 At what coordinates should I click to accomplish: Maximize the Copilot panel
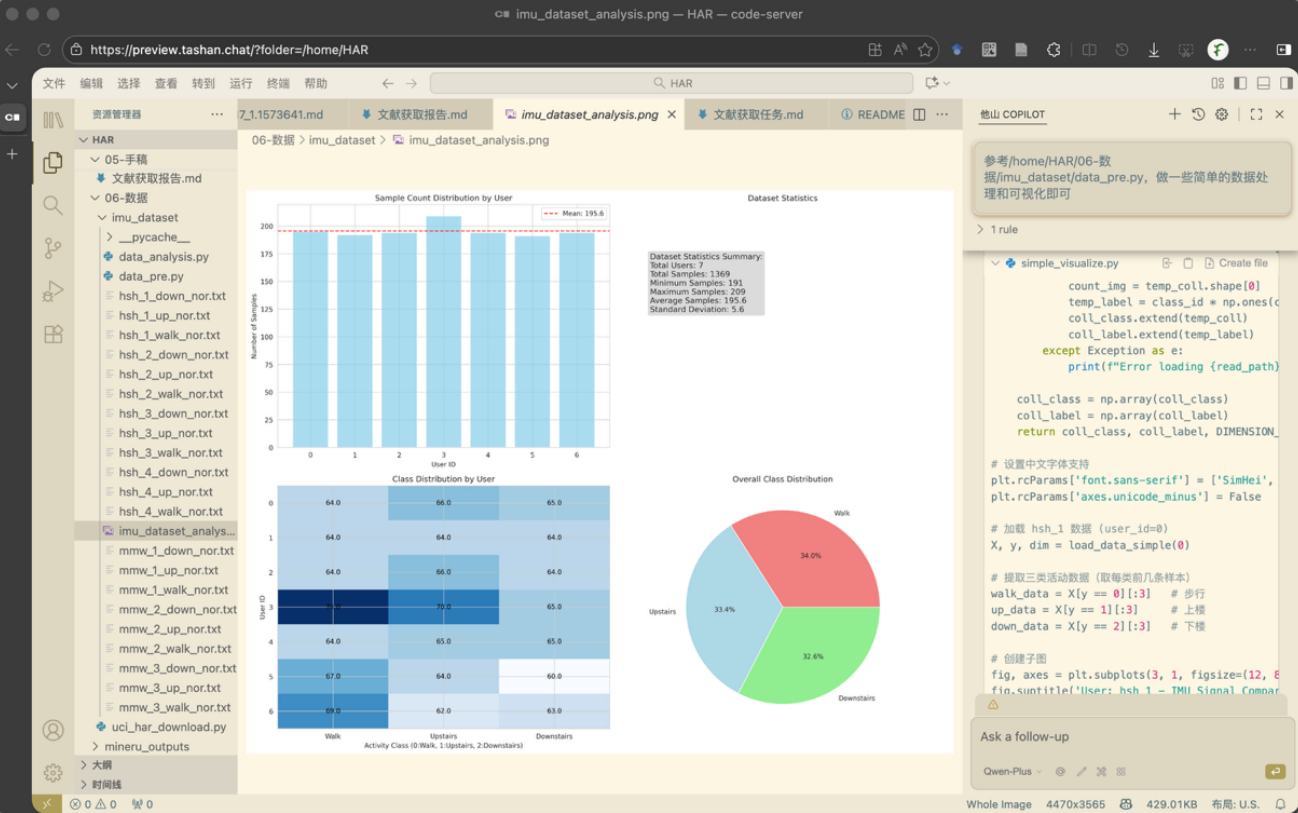click(x=1256, y=115)
